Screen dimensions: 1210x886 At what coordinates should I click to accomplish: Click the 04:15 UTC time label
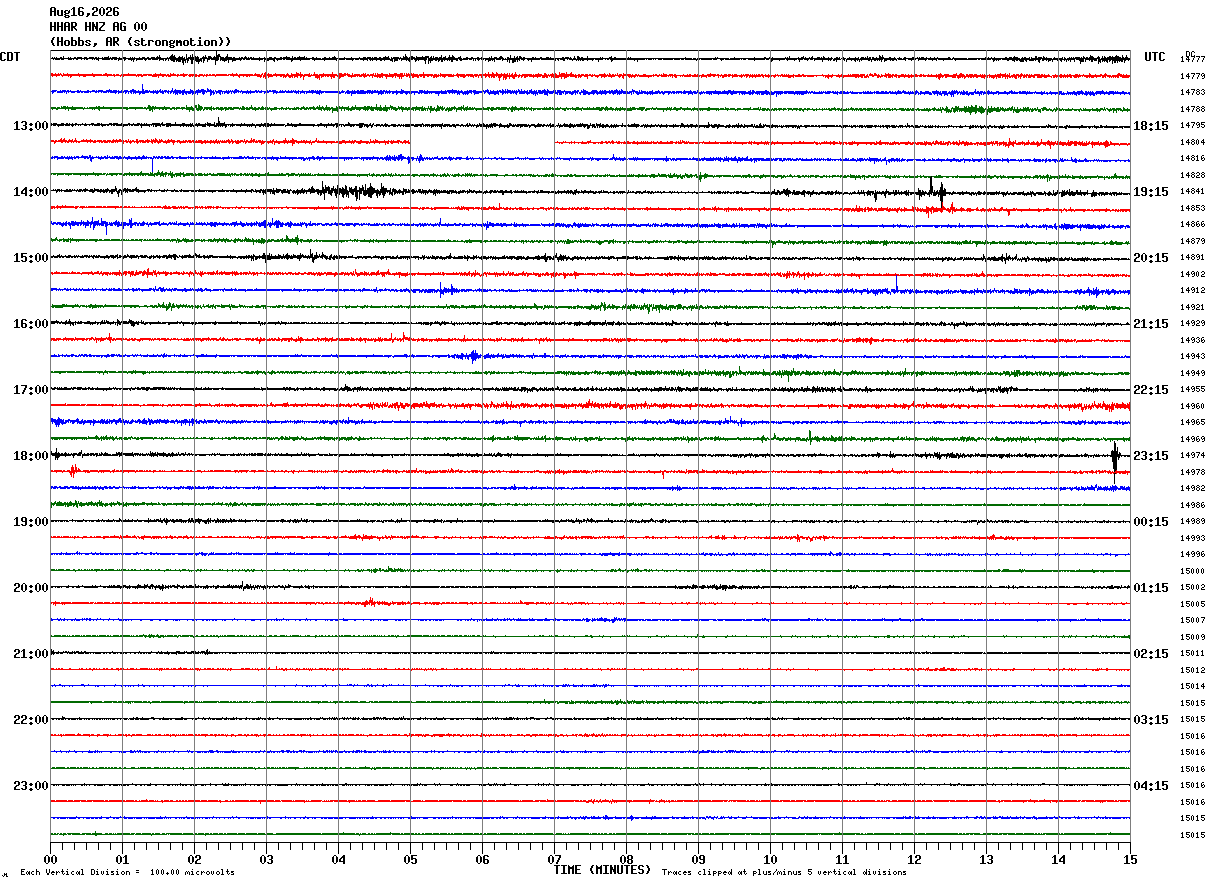pos(1150,786)
